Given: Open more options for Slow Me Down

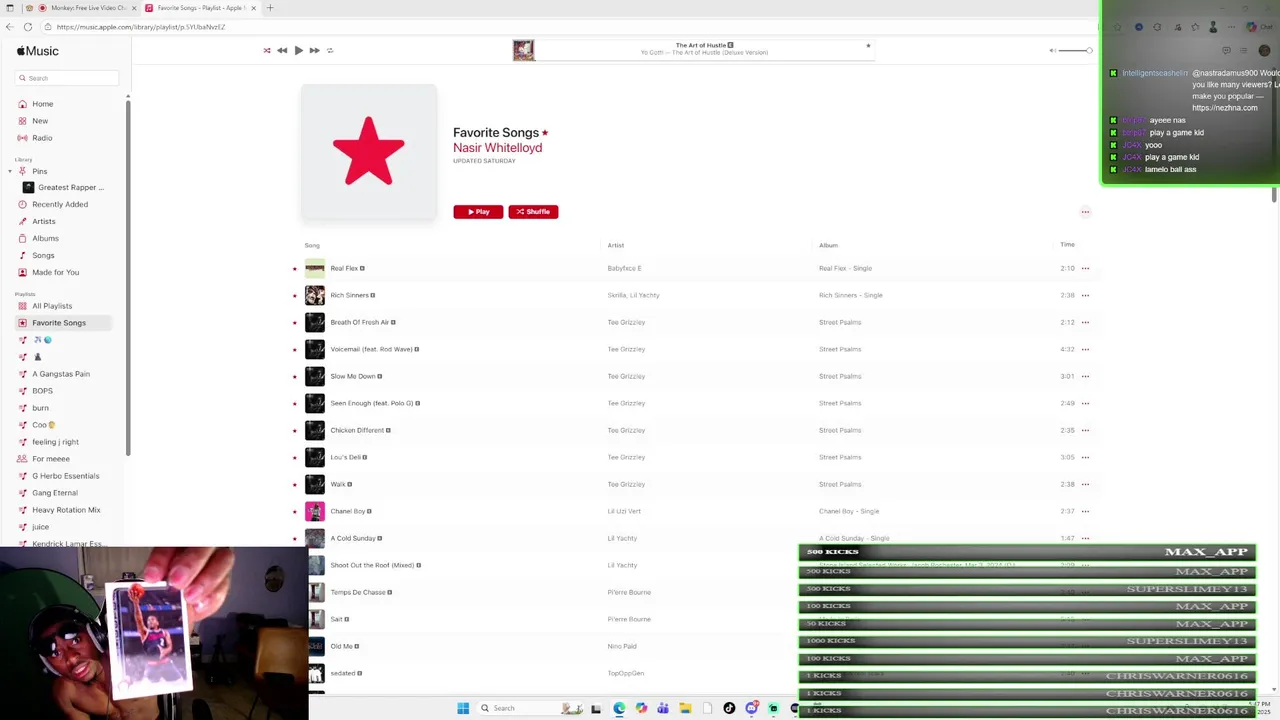Looking at the screenshot, I should coord(1085,377).
